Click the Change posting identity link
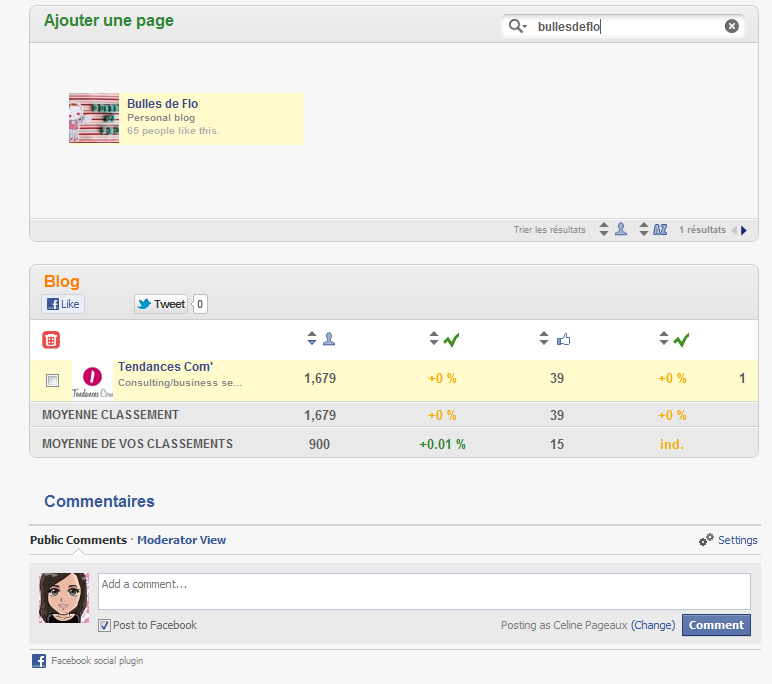 point(653,625)
